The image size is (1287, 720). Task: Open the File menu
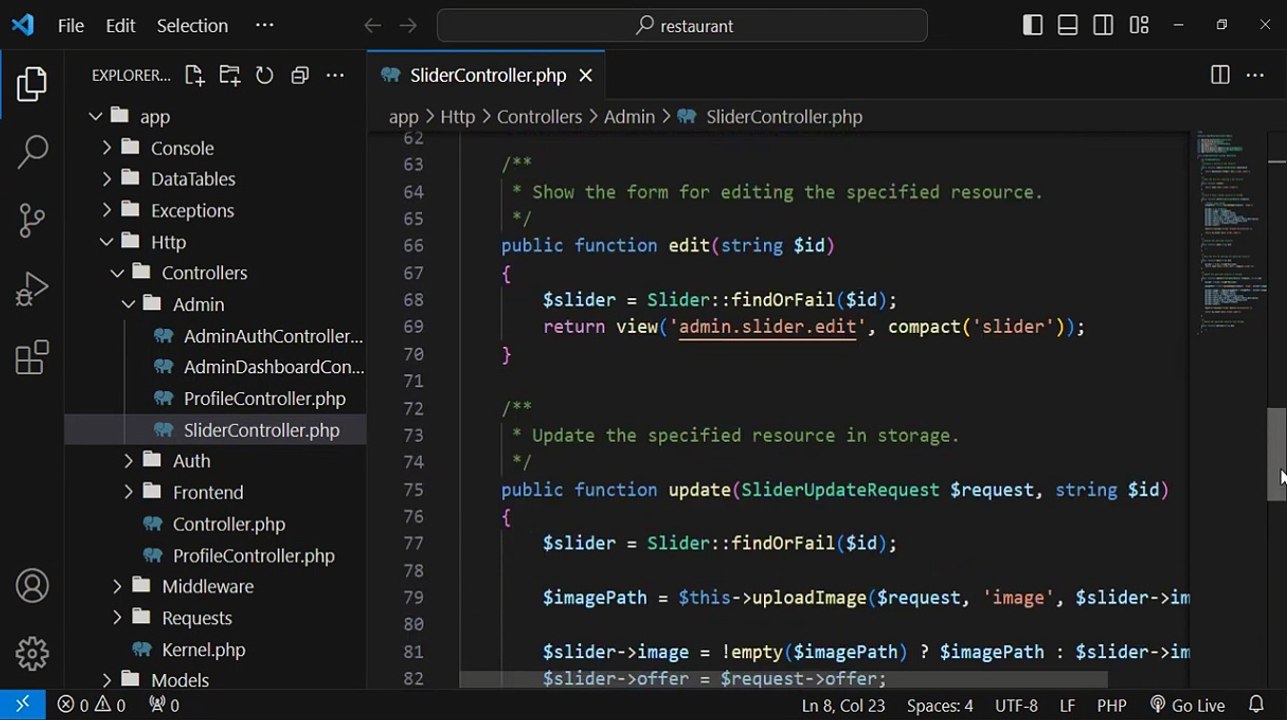tap(71, 26)
